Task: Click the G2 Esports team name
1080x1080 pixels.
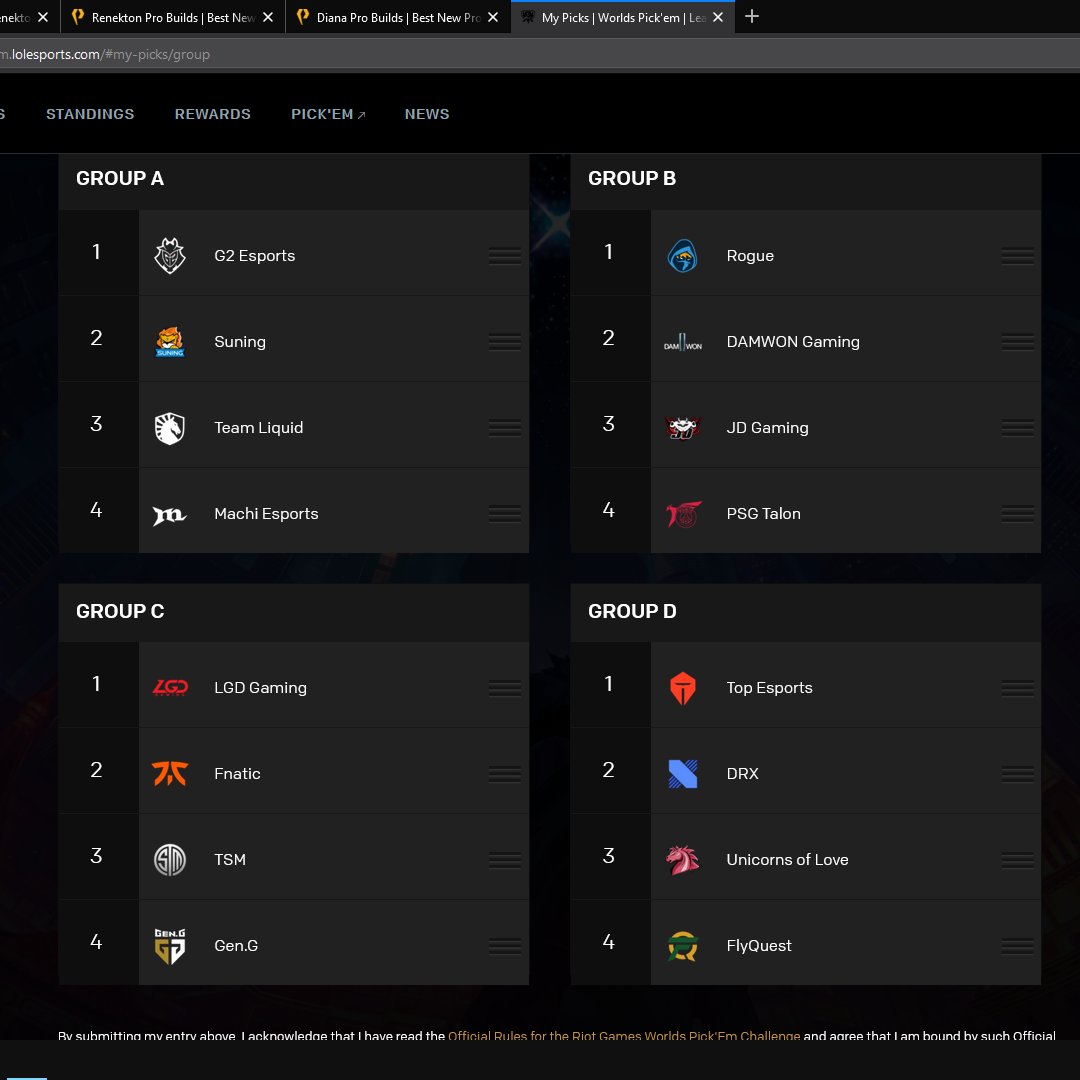Action: coord(255,256)
